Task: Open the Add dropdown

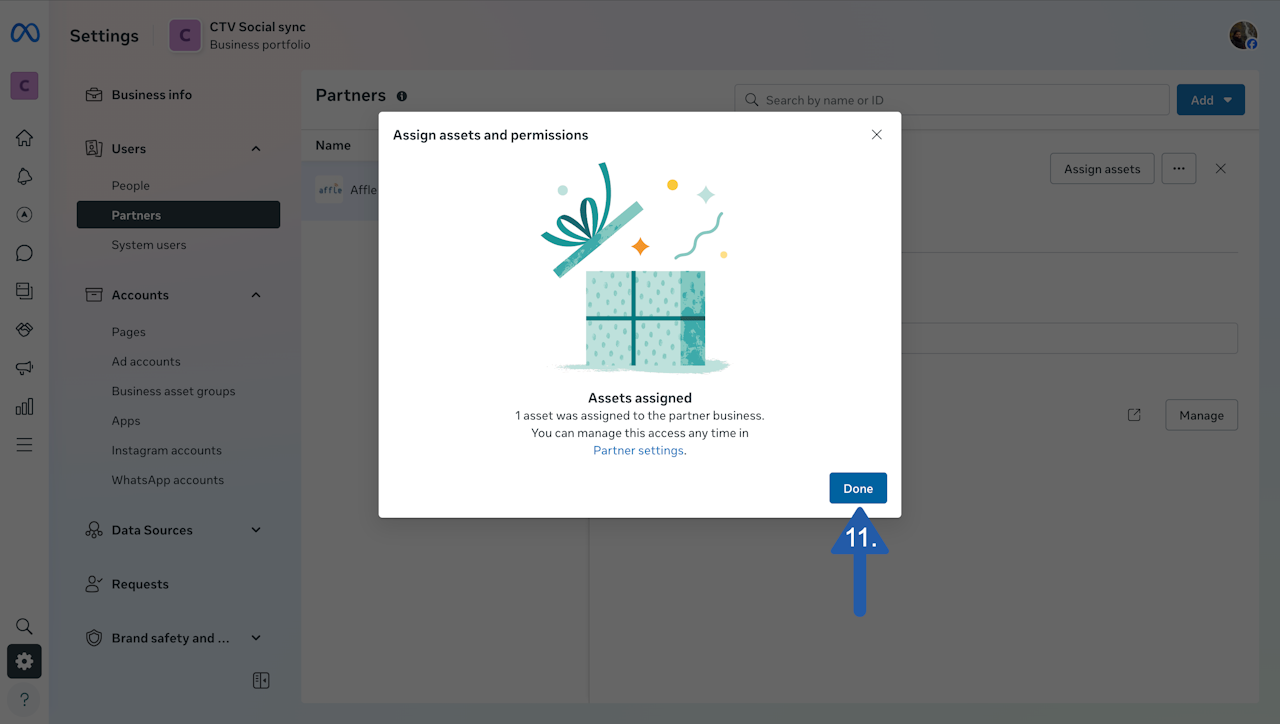Action: 1211,100
